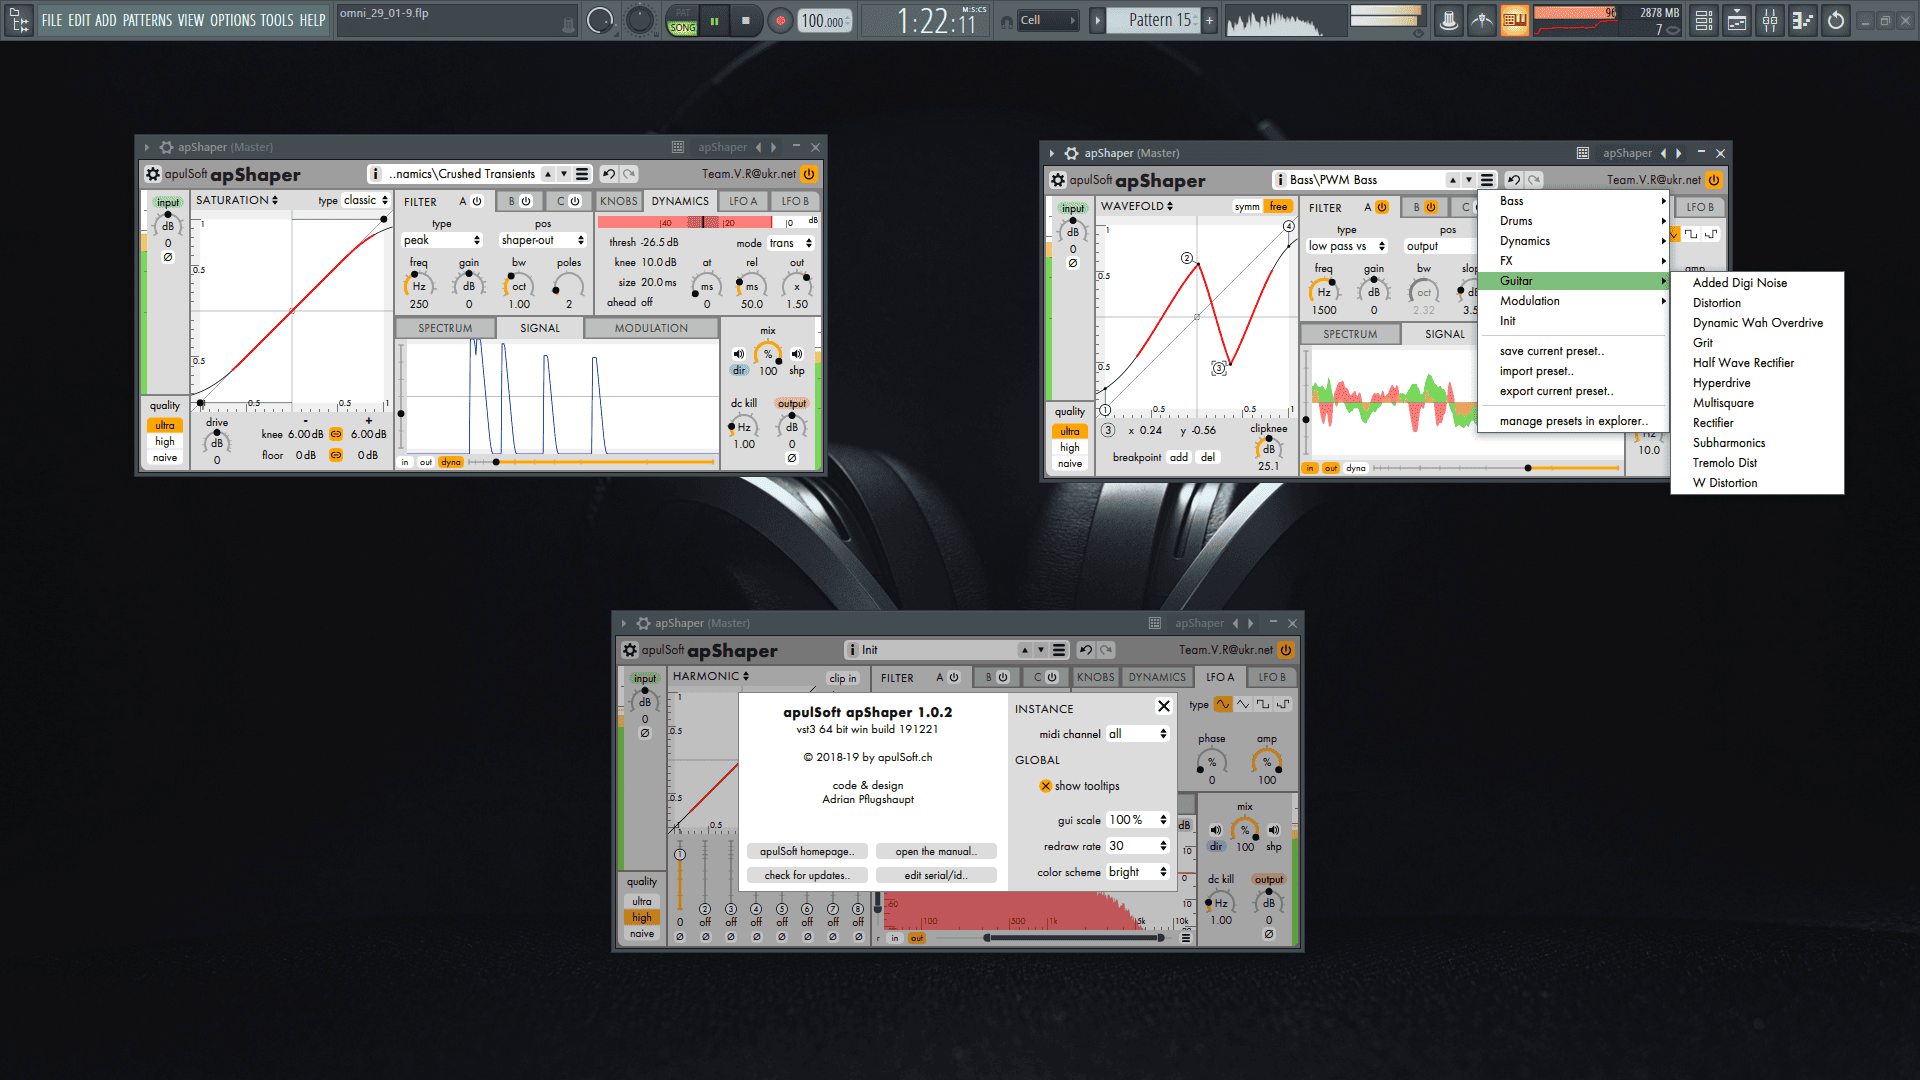Toggle the knee link icon in saturation panel
Viewport: 1920px width, 1080px height.
pos(336,434)
